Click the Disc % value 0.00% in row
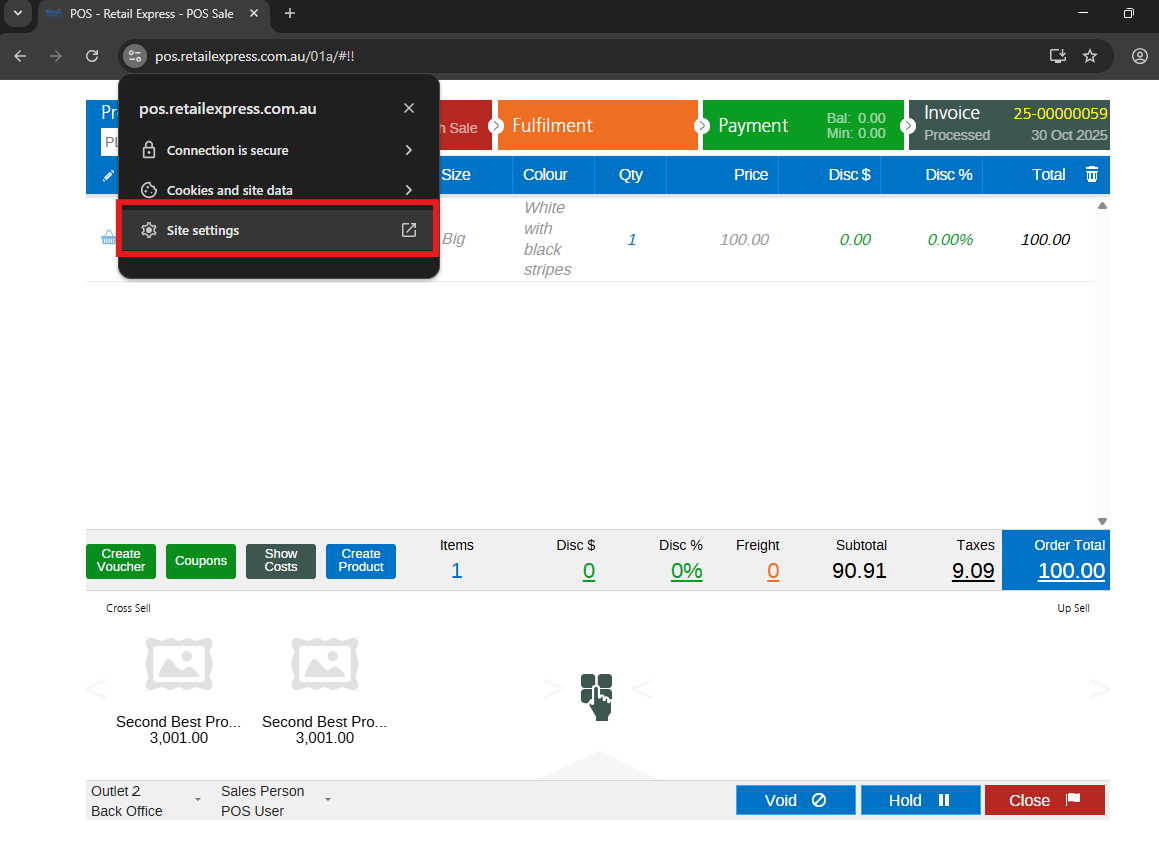1159x850 pixels. coord(950,239)
